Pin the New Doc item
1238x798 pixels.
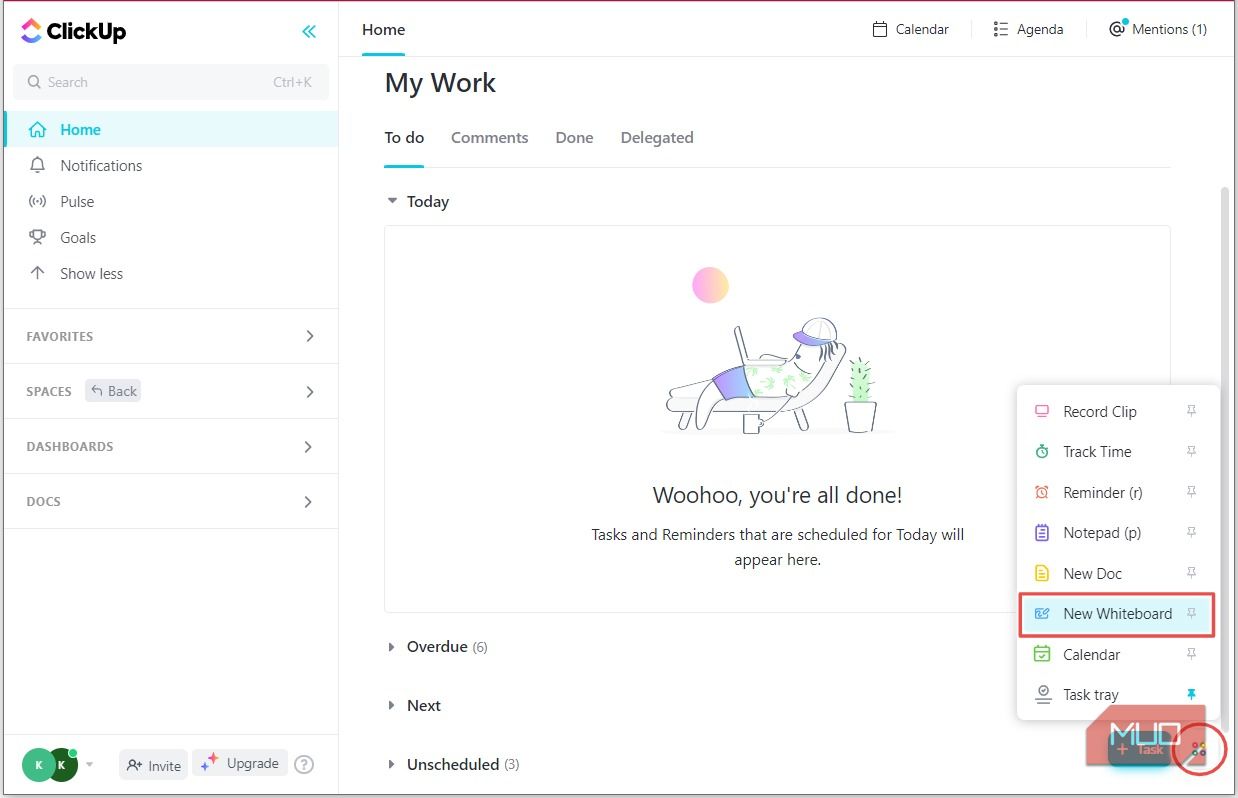(x=1191, y=573)
